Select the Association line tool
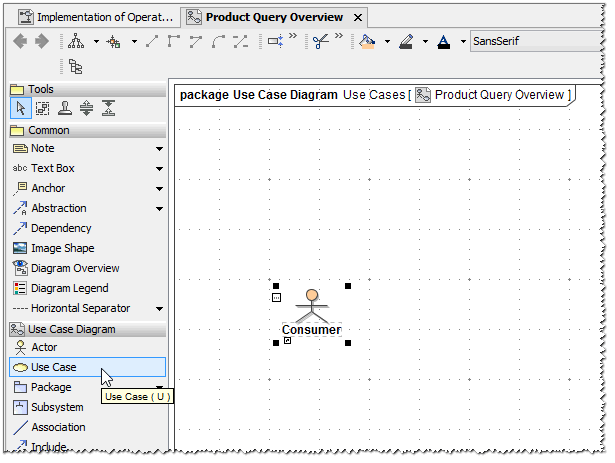This screenshot has height=463, width=615. [x=57, y=427]
